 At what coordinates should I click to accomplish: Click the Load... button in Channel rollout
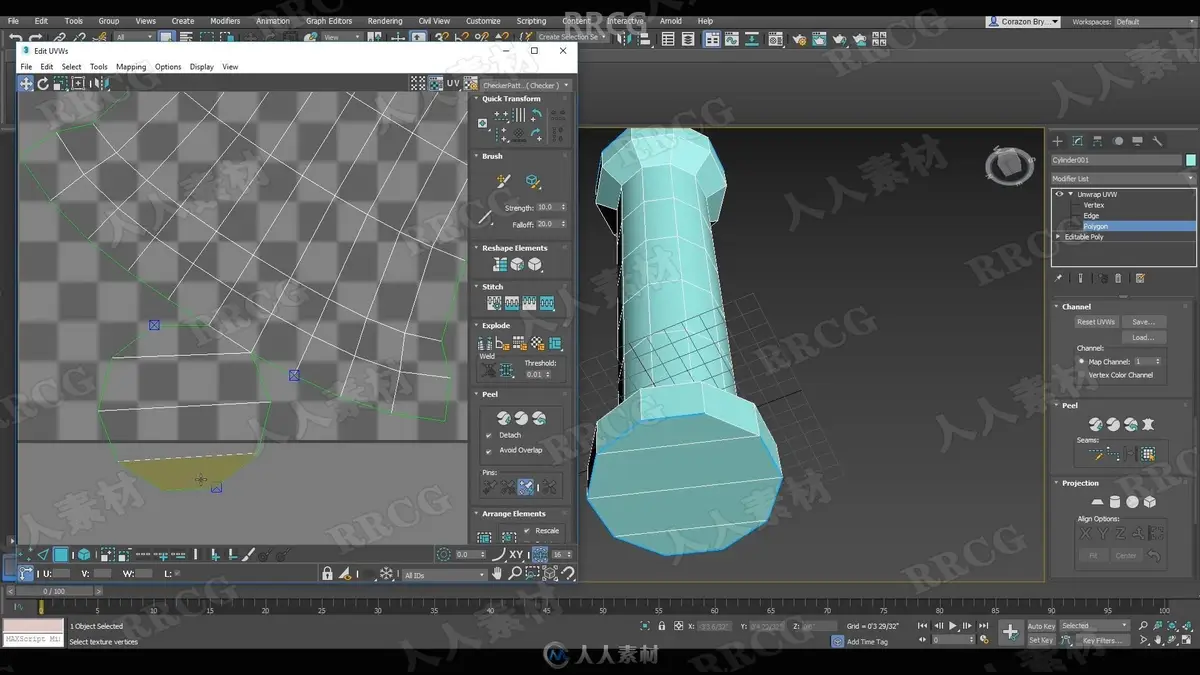[1143, 337]
